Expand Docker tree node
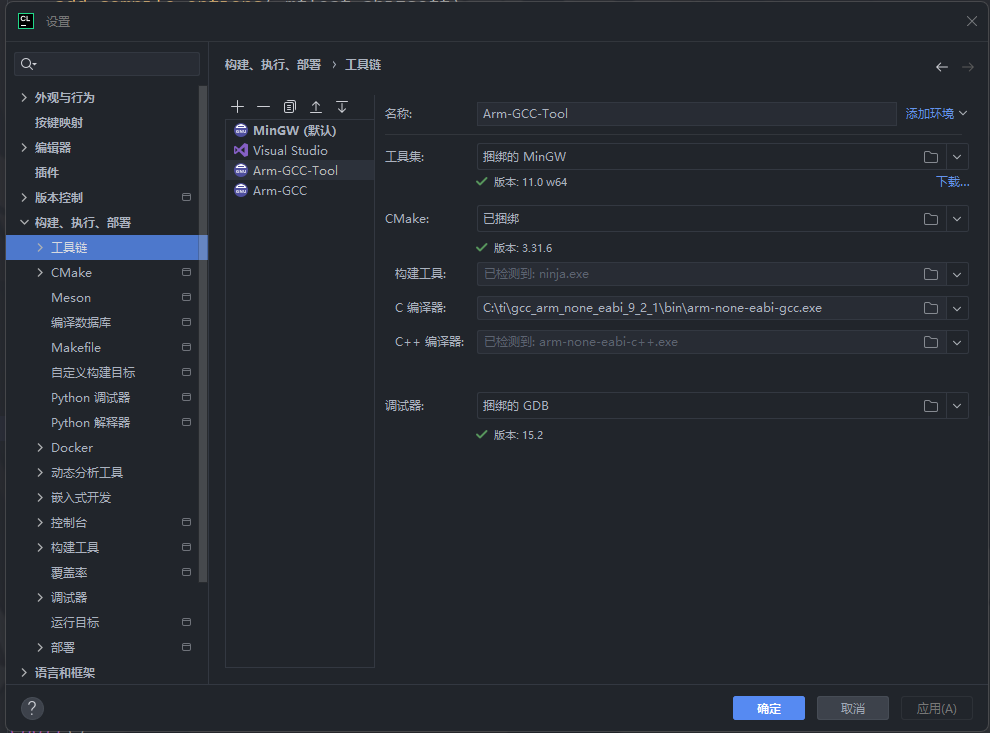 click(40, 448)
